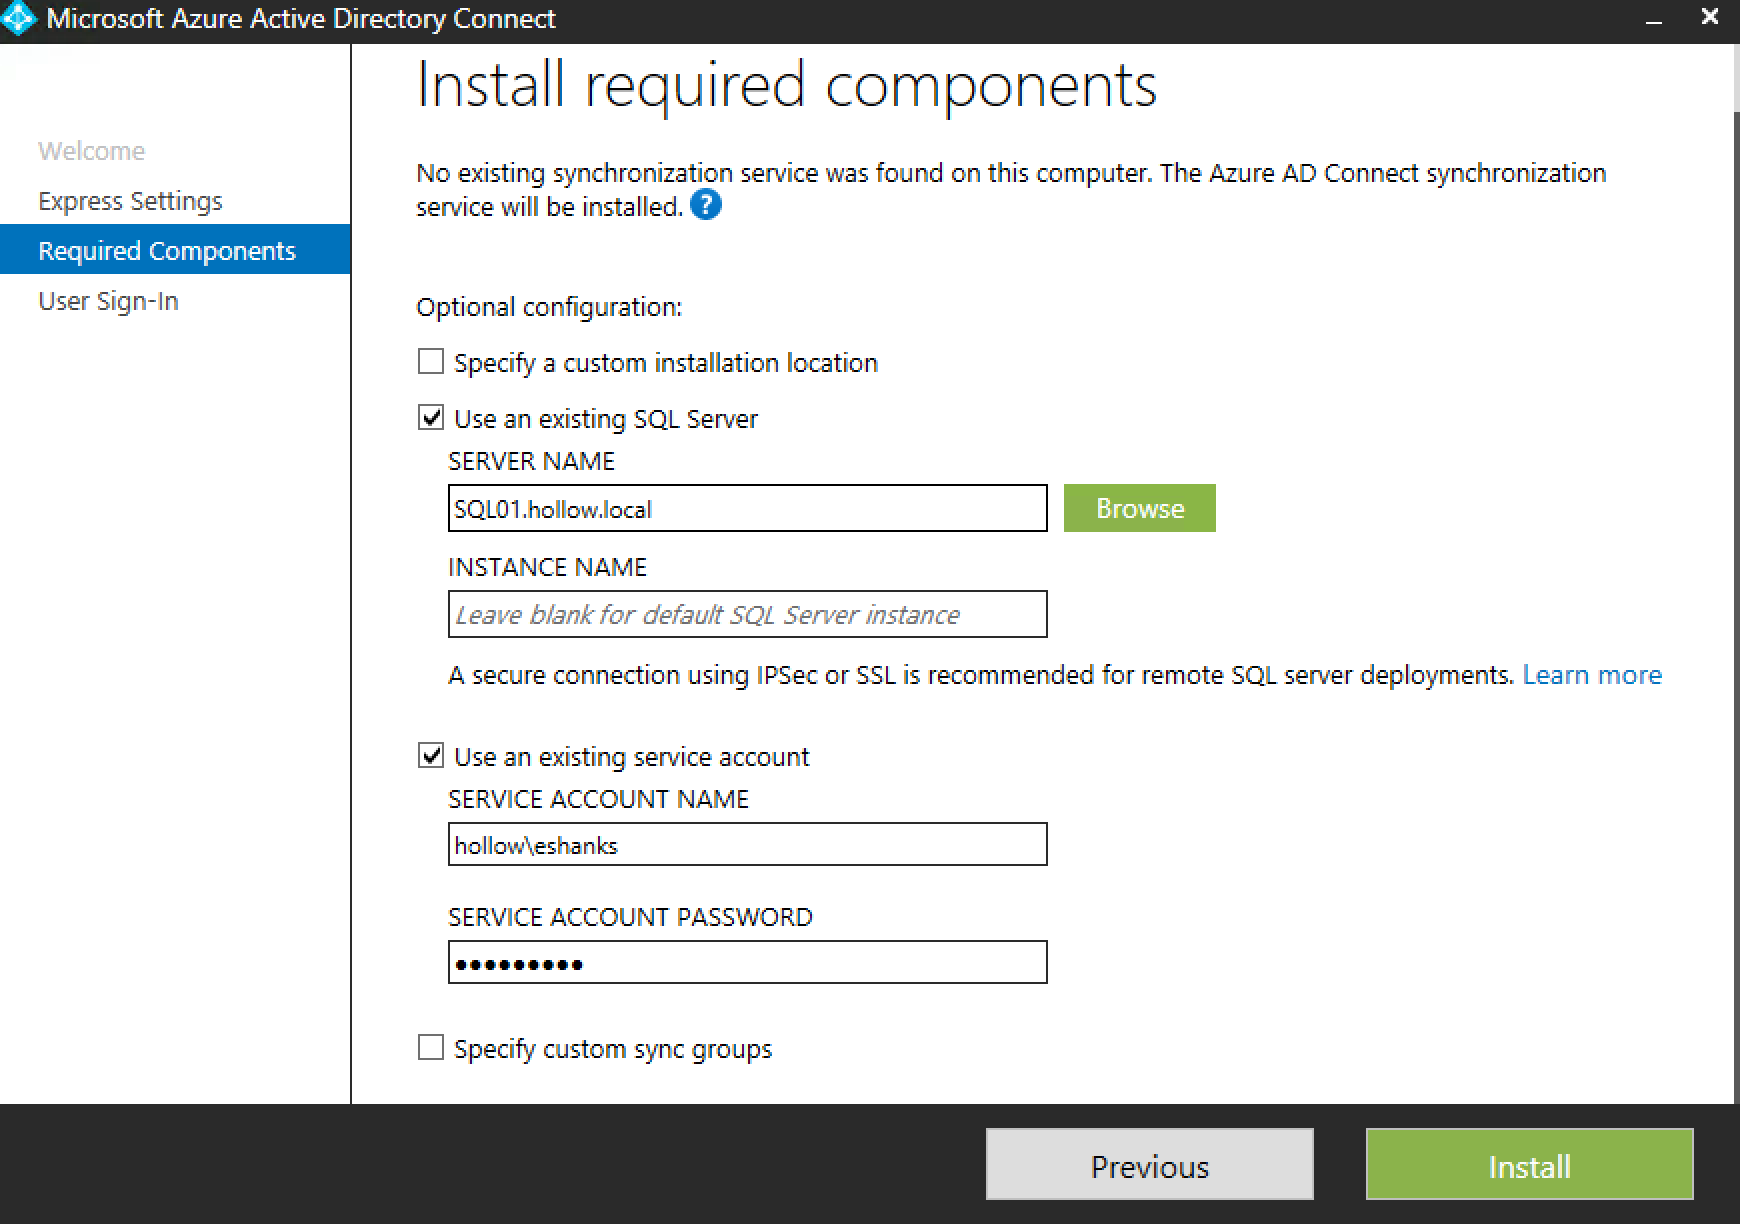Image resolution: width=1740 pixels, height=1224 pixels.
Task: Enable Specify a custom installation location
Action: [x=431, y=362]
